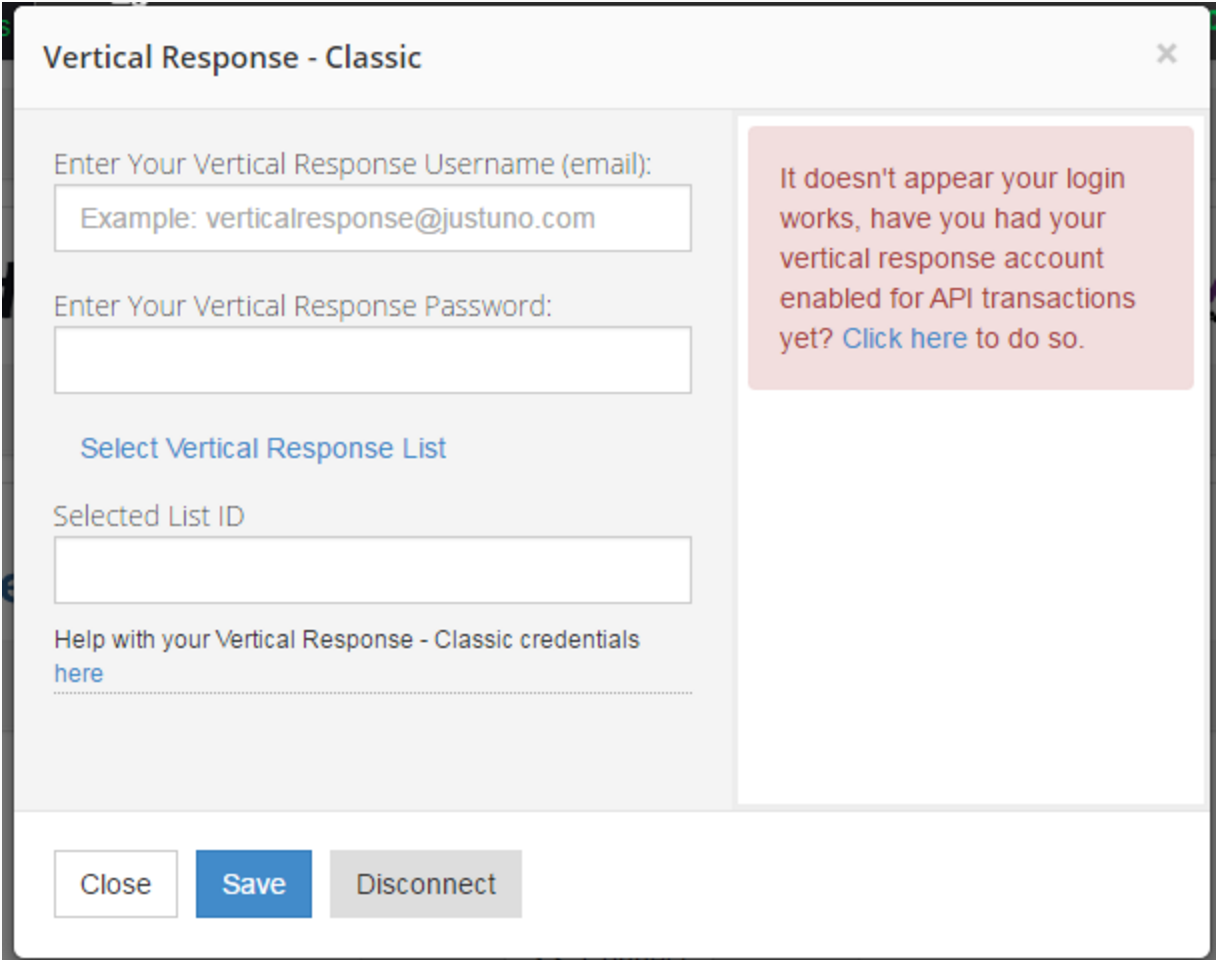Click the empty right panel below the error
The image size is (1216, 960).
(965, 600)
